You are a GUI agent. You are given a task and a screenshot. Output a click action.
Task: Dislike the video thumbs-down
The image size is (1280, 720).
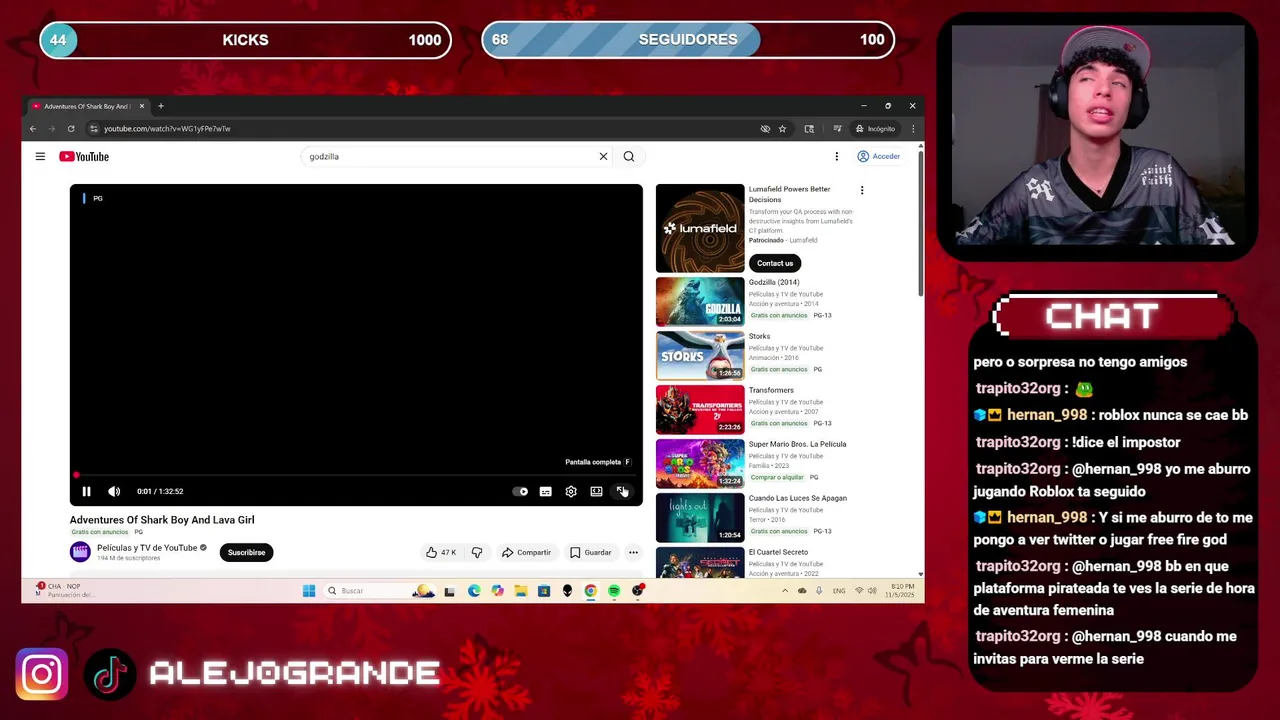pyautogui.click(x=477, y=552)
